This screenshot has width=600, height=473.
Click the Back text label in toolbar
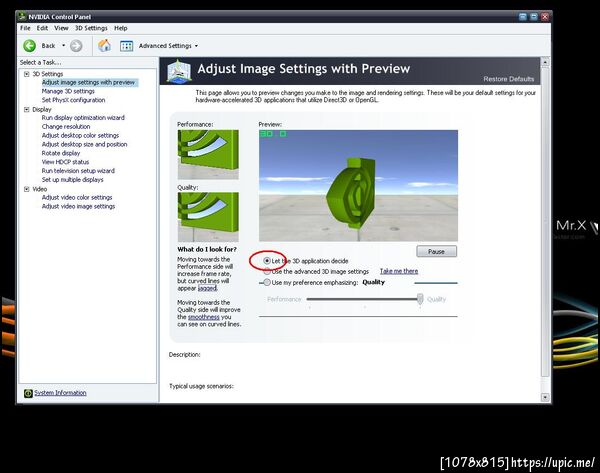click(x=48, y=46)
